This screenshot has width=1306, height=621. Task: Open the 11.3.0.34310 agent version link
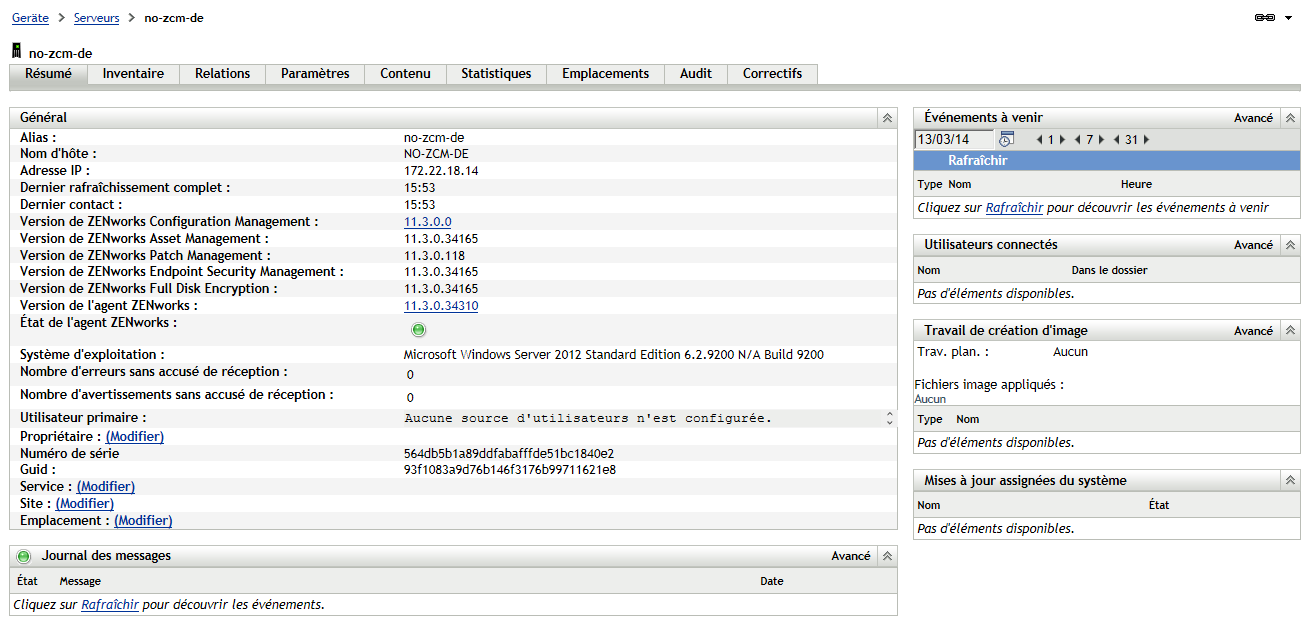point(441,306)
